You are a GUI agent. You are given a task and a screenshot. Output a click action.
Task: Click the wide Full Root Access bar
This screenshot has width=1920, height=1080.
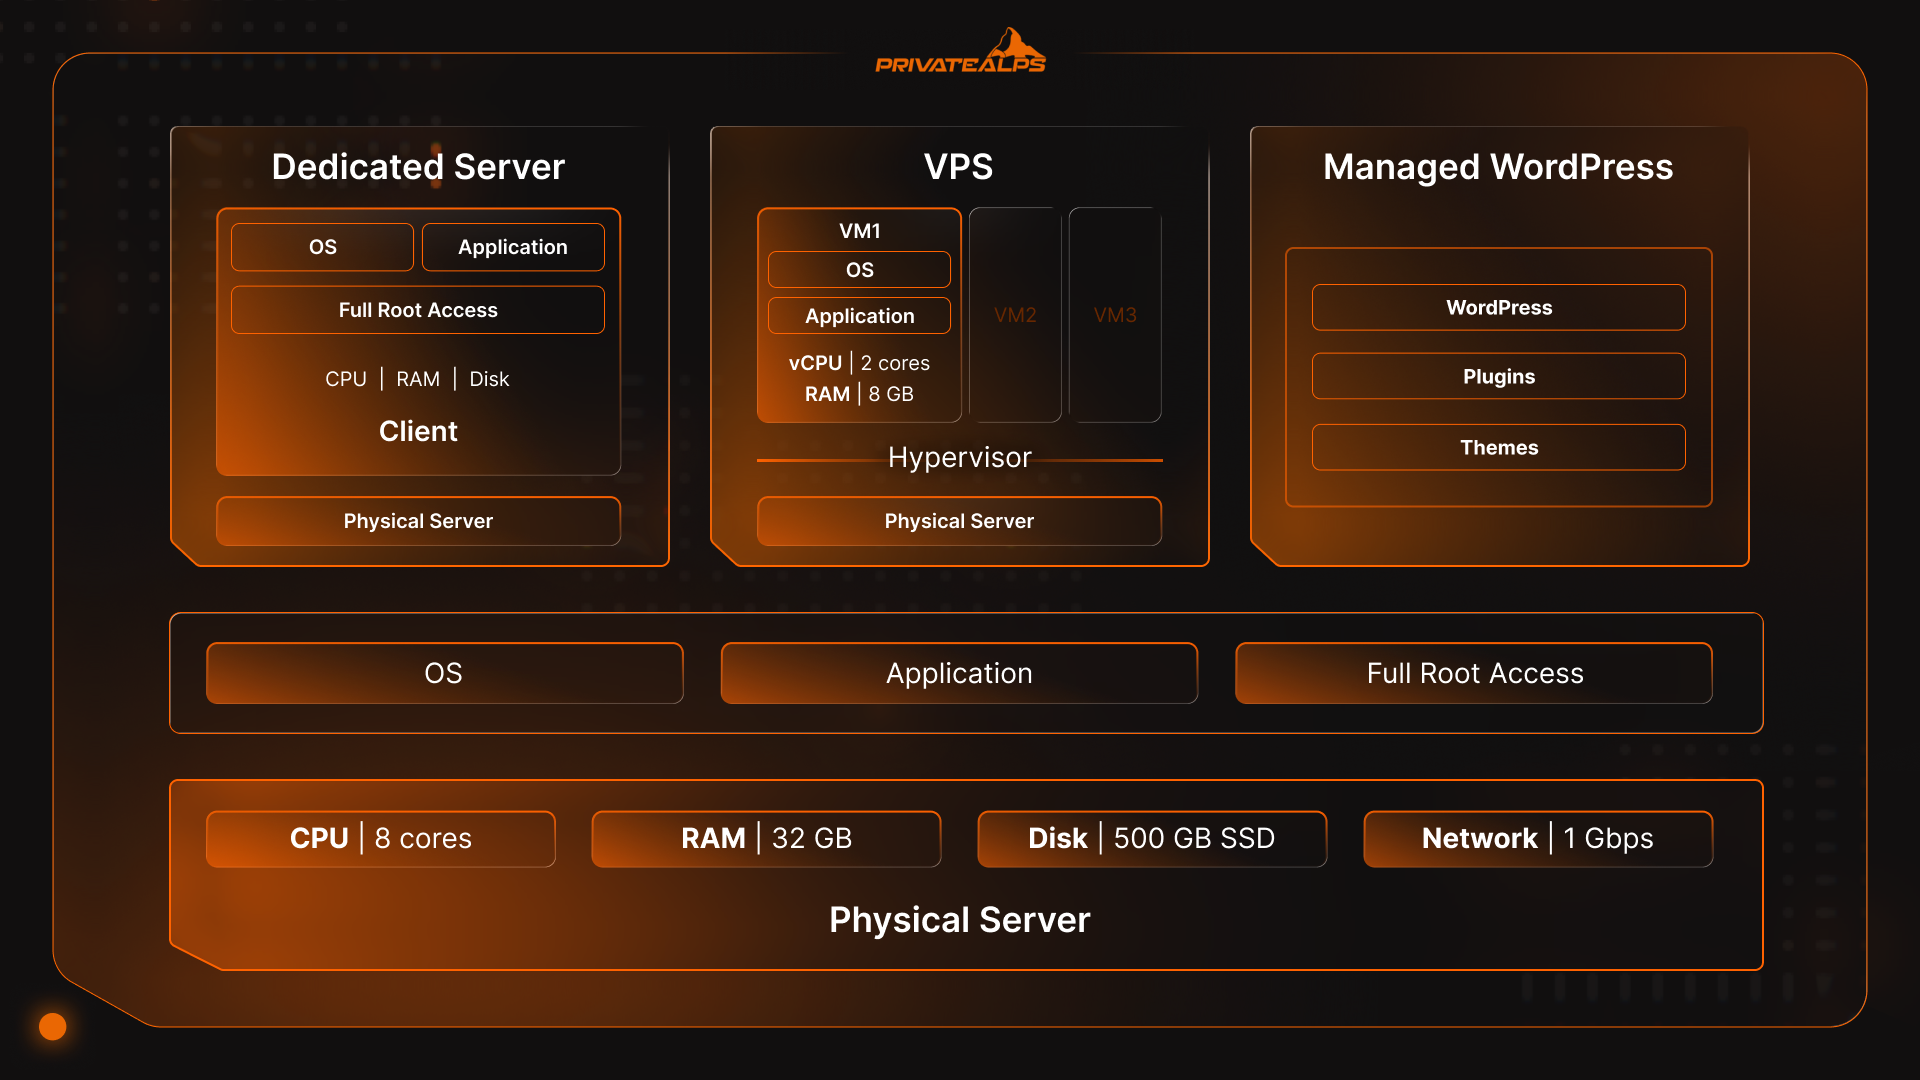click(1474, 673)
